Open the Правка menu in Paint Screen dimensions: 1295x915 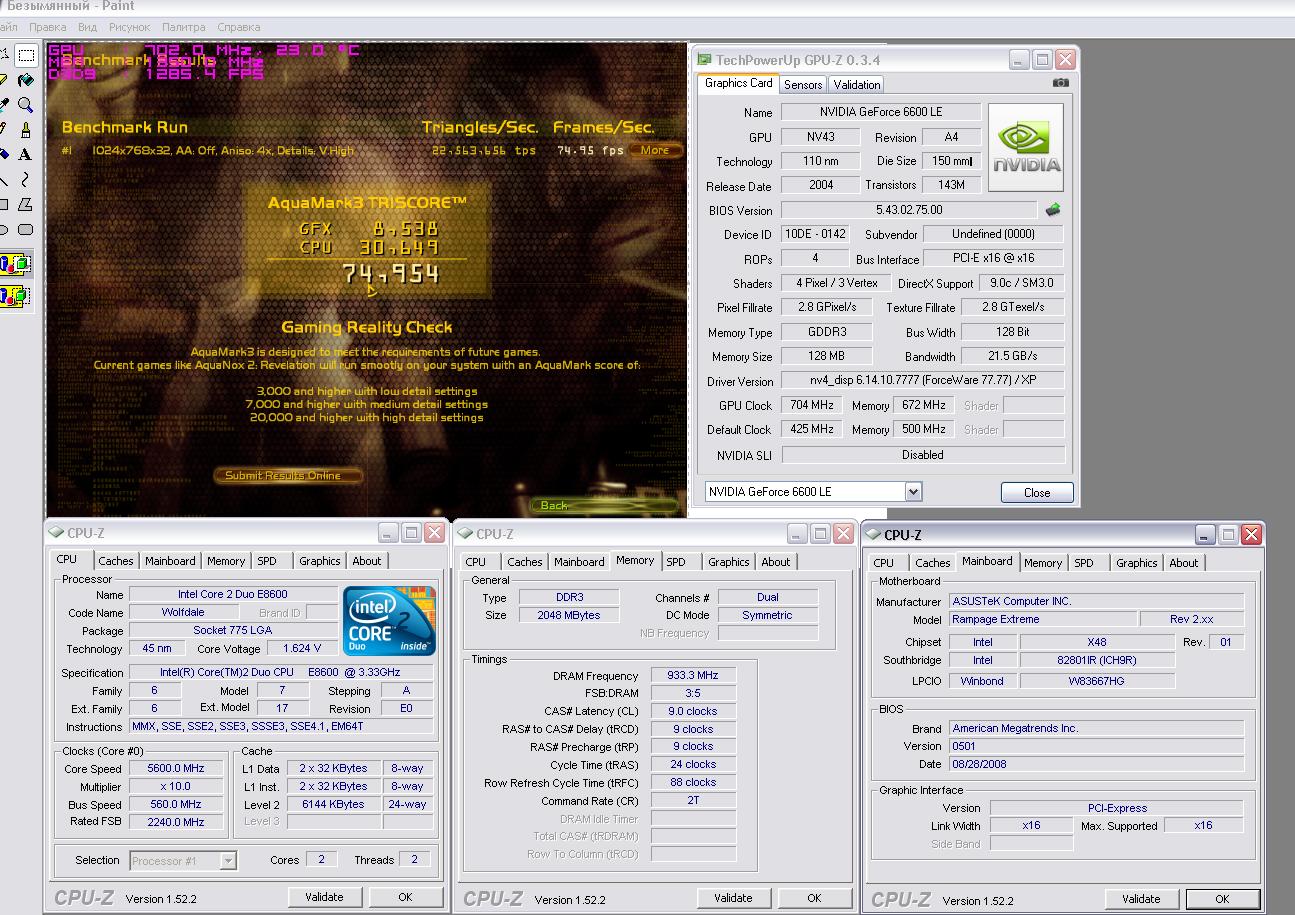(48, 27)
